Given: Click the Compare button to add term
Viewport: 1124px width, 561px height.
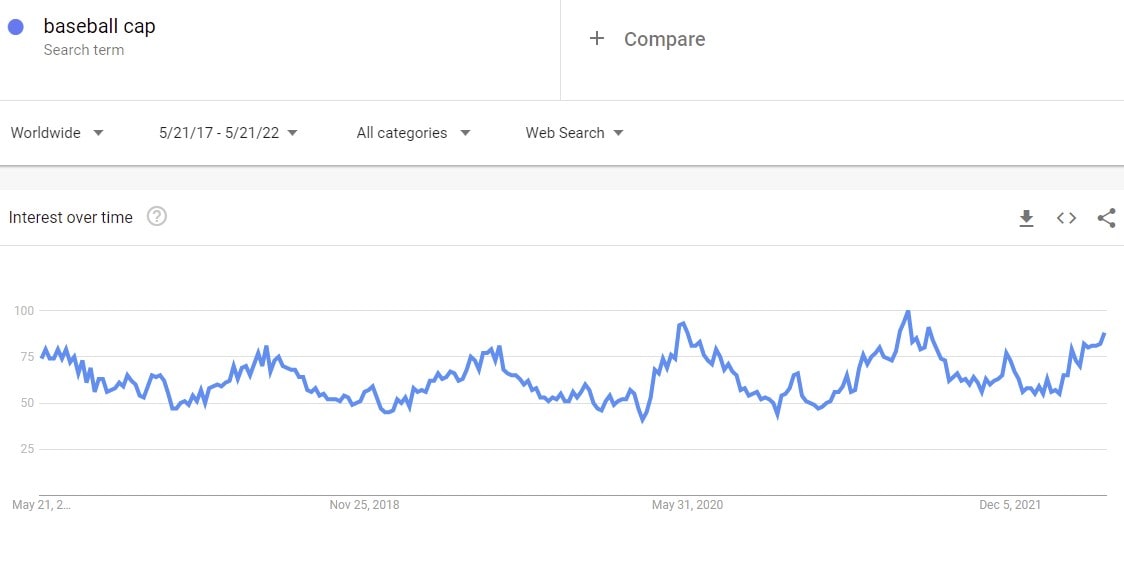Looking at the screenshot, I should (x=664, y=39).
